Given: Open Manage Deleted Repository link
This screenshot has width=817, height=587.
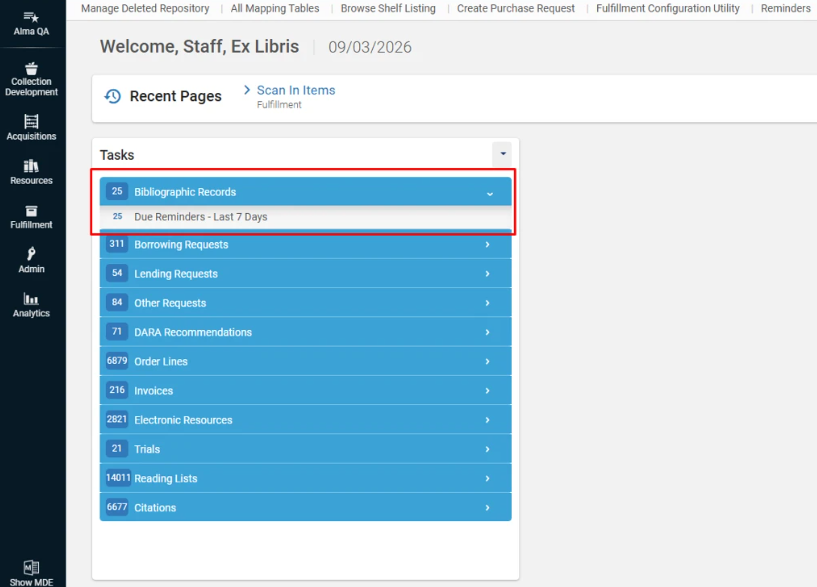Looking at the screenshot, I should [x=145, y=8].
